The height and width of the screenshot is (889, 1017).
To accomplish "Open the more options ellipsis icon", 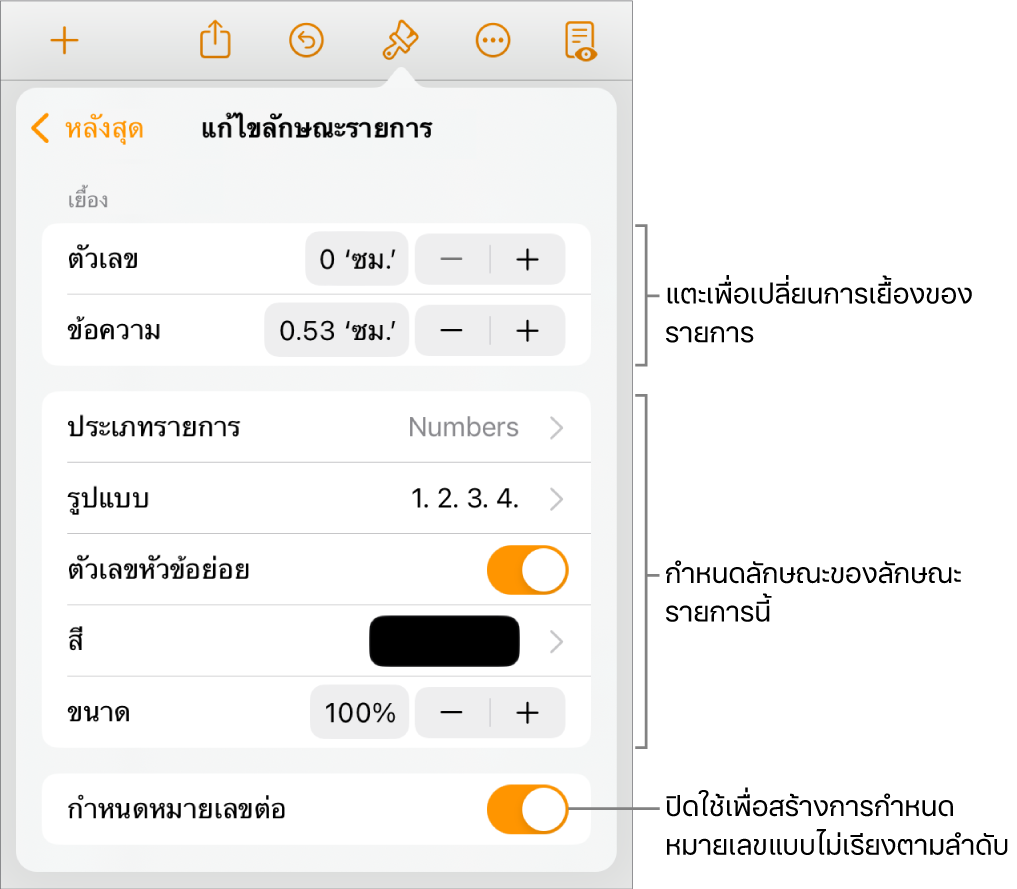I will click(x=491, y=40).
